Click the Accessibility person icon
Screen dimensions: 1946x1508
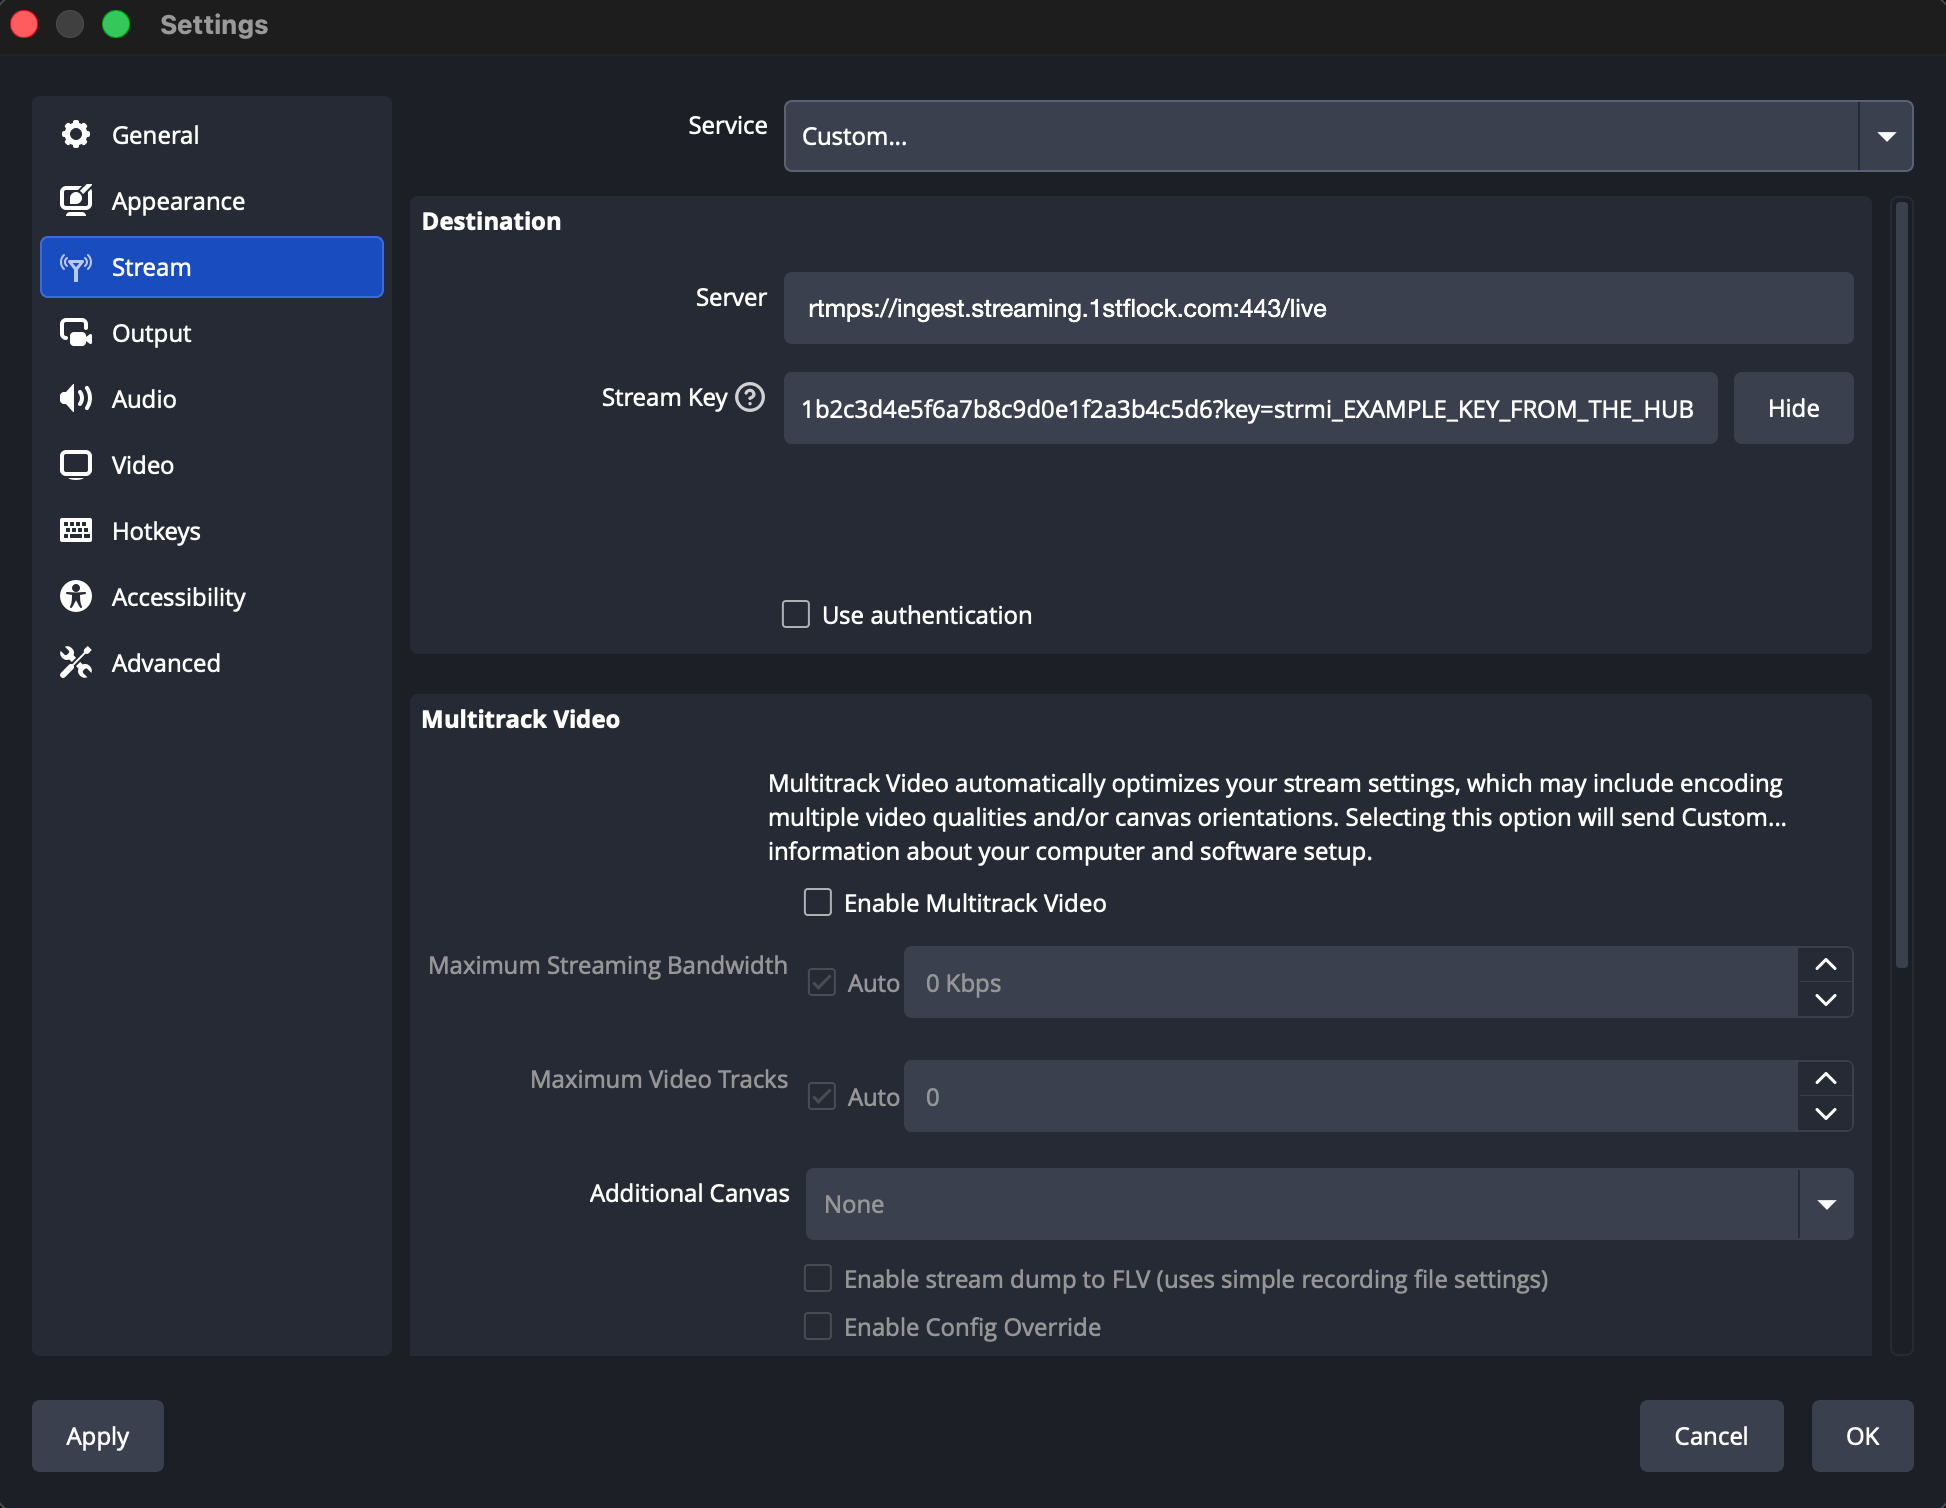(76, 596)
